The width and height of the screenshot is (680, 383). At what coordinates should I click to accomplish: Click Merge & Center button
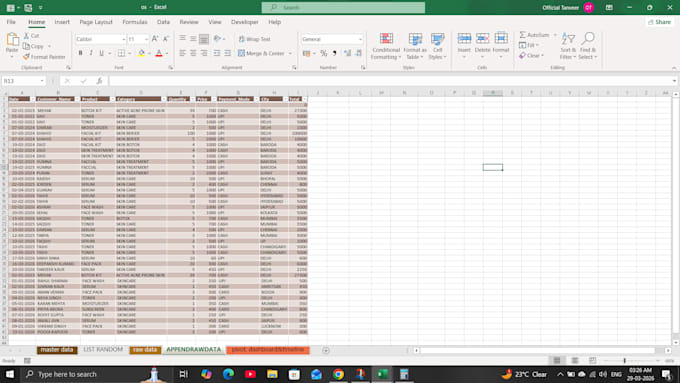pos(262,53)
